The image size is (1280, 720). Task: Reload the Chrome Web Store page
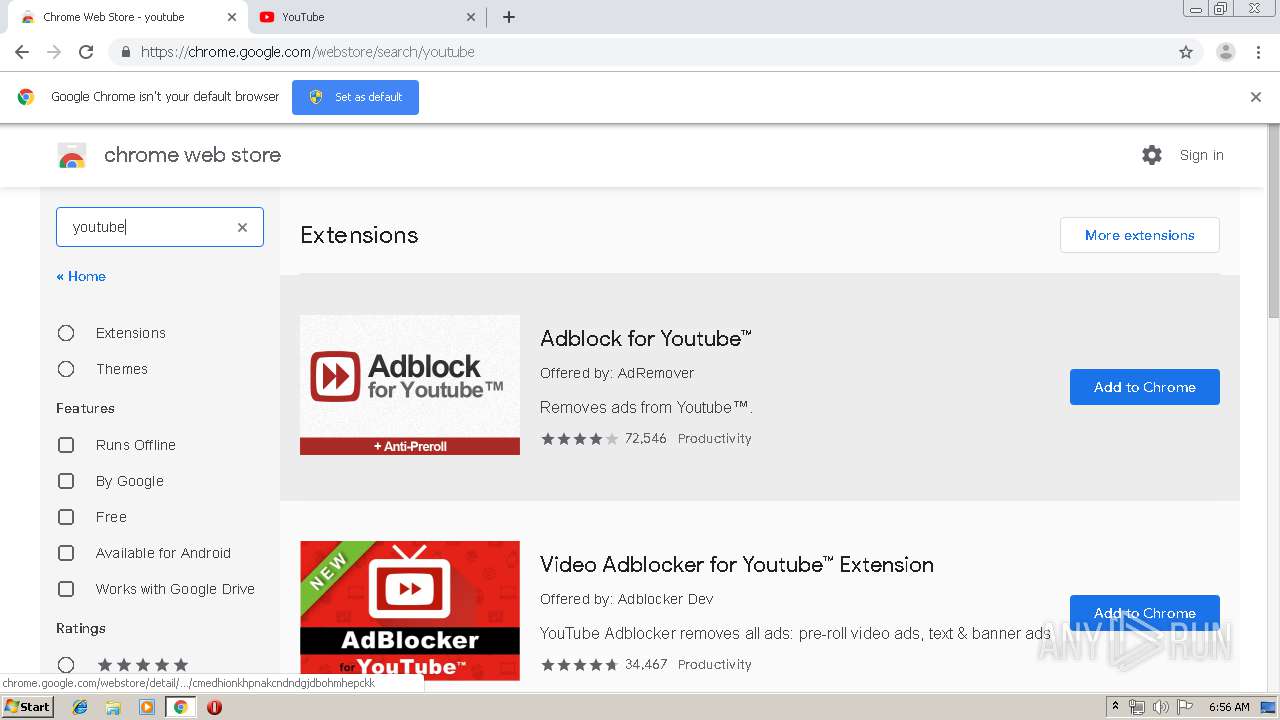86,52
